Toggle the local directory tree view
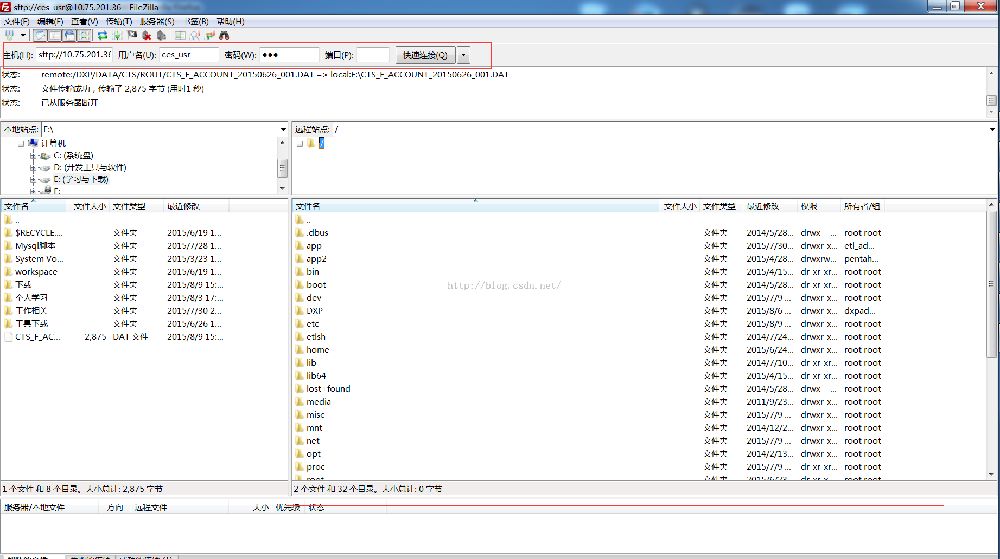 55,35
